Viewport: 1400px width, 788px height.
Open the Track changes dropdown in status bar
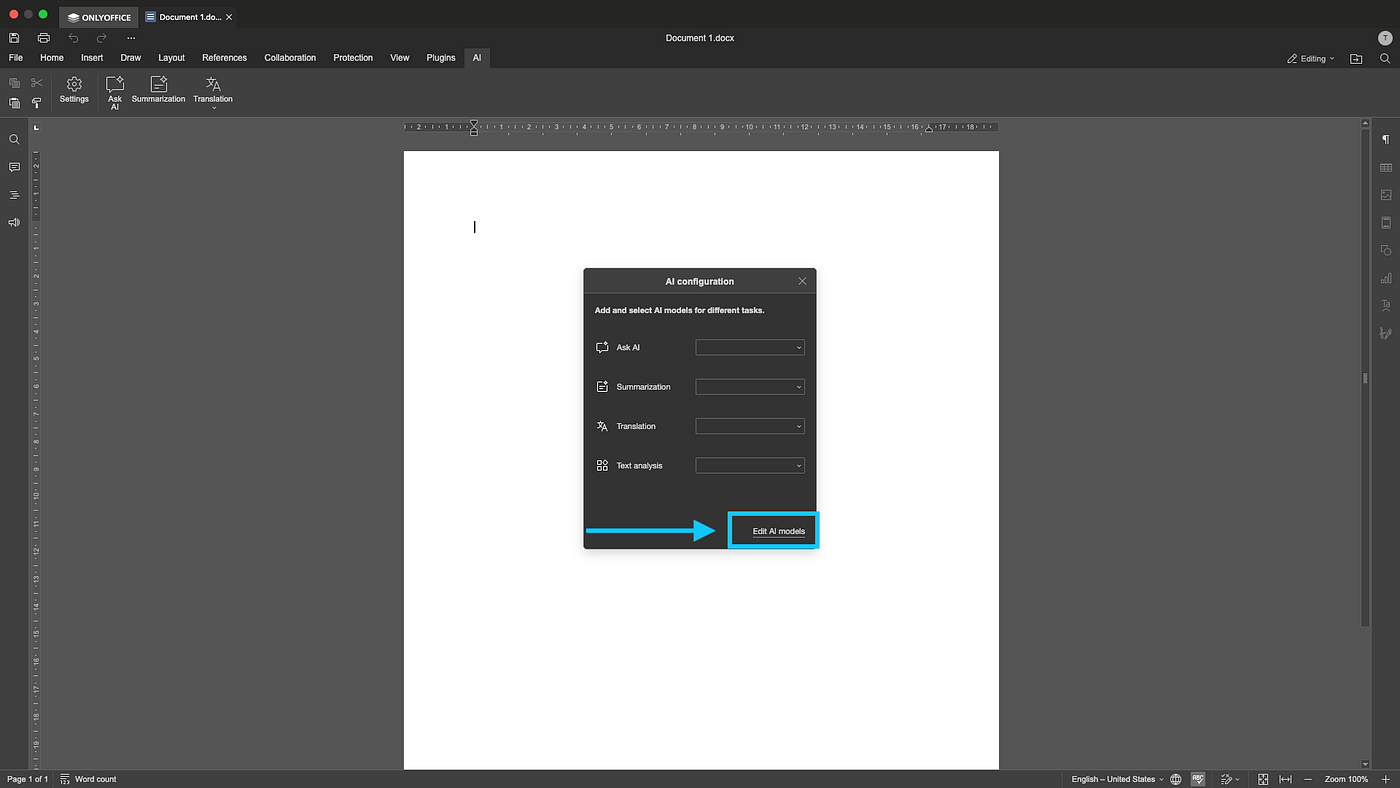(1230, 779)
